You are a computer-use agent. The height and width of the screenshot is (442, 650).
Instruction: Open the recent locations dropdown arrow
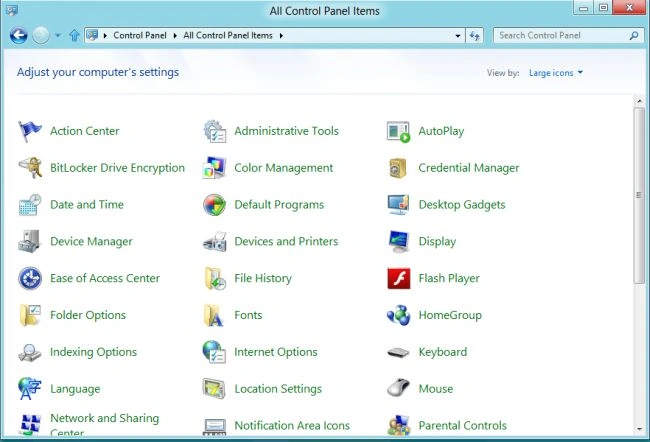pyautogui.click(x=58, y=36)
